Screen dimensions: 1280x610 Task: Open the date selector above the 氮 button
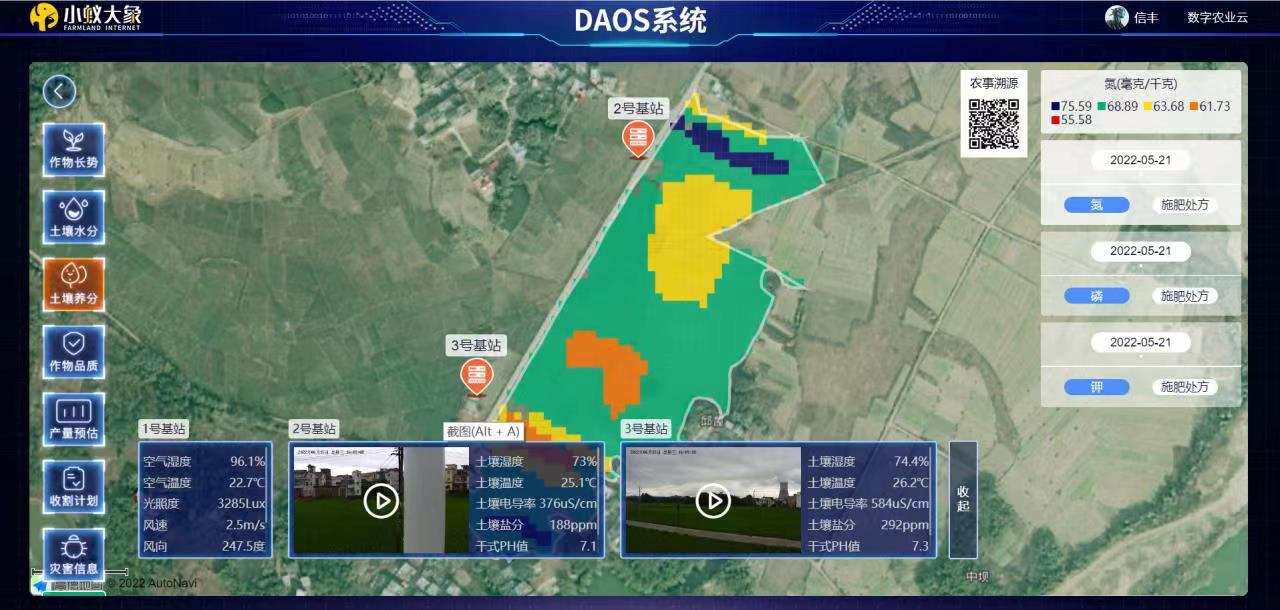[1140, 160]
